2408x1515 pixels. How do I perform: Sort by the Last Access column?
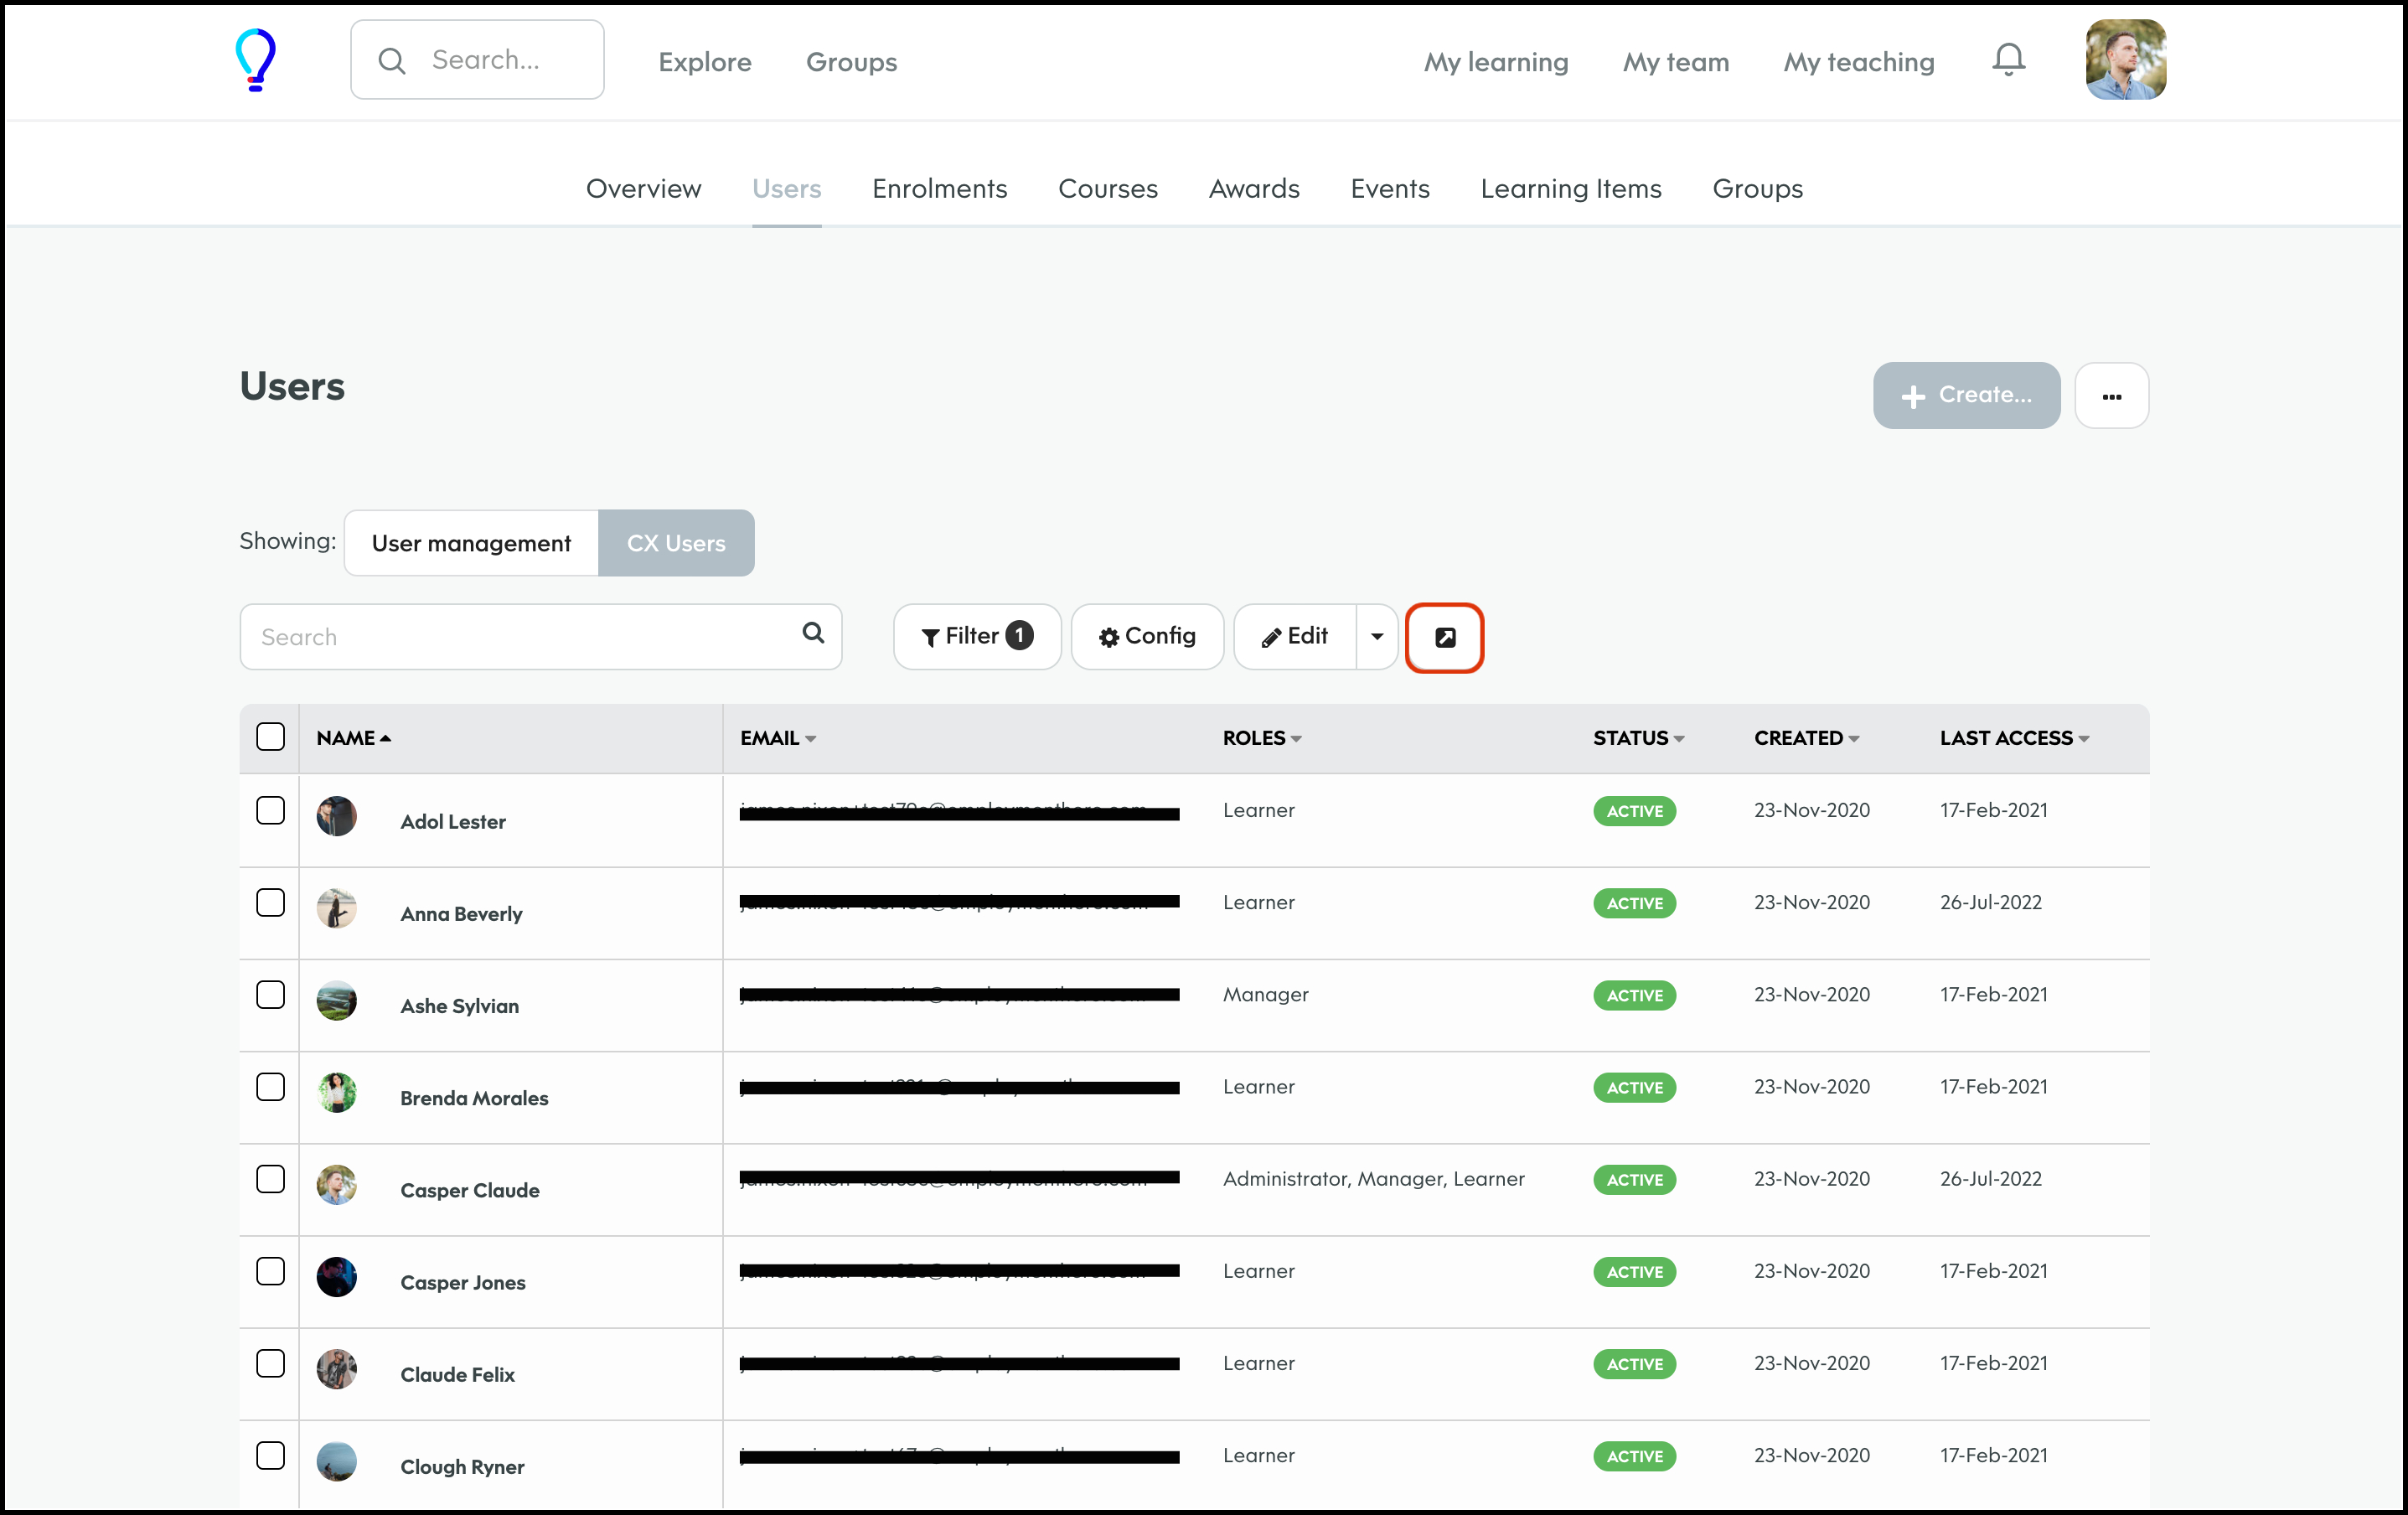[2013, 738]
